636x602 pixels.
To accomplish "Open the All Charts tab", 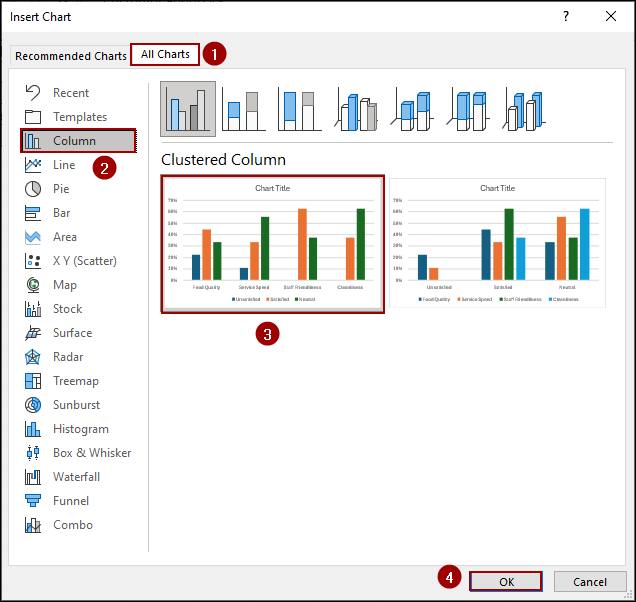I will coord(165,54).
